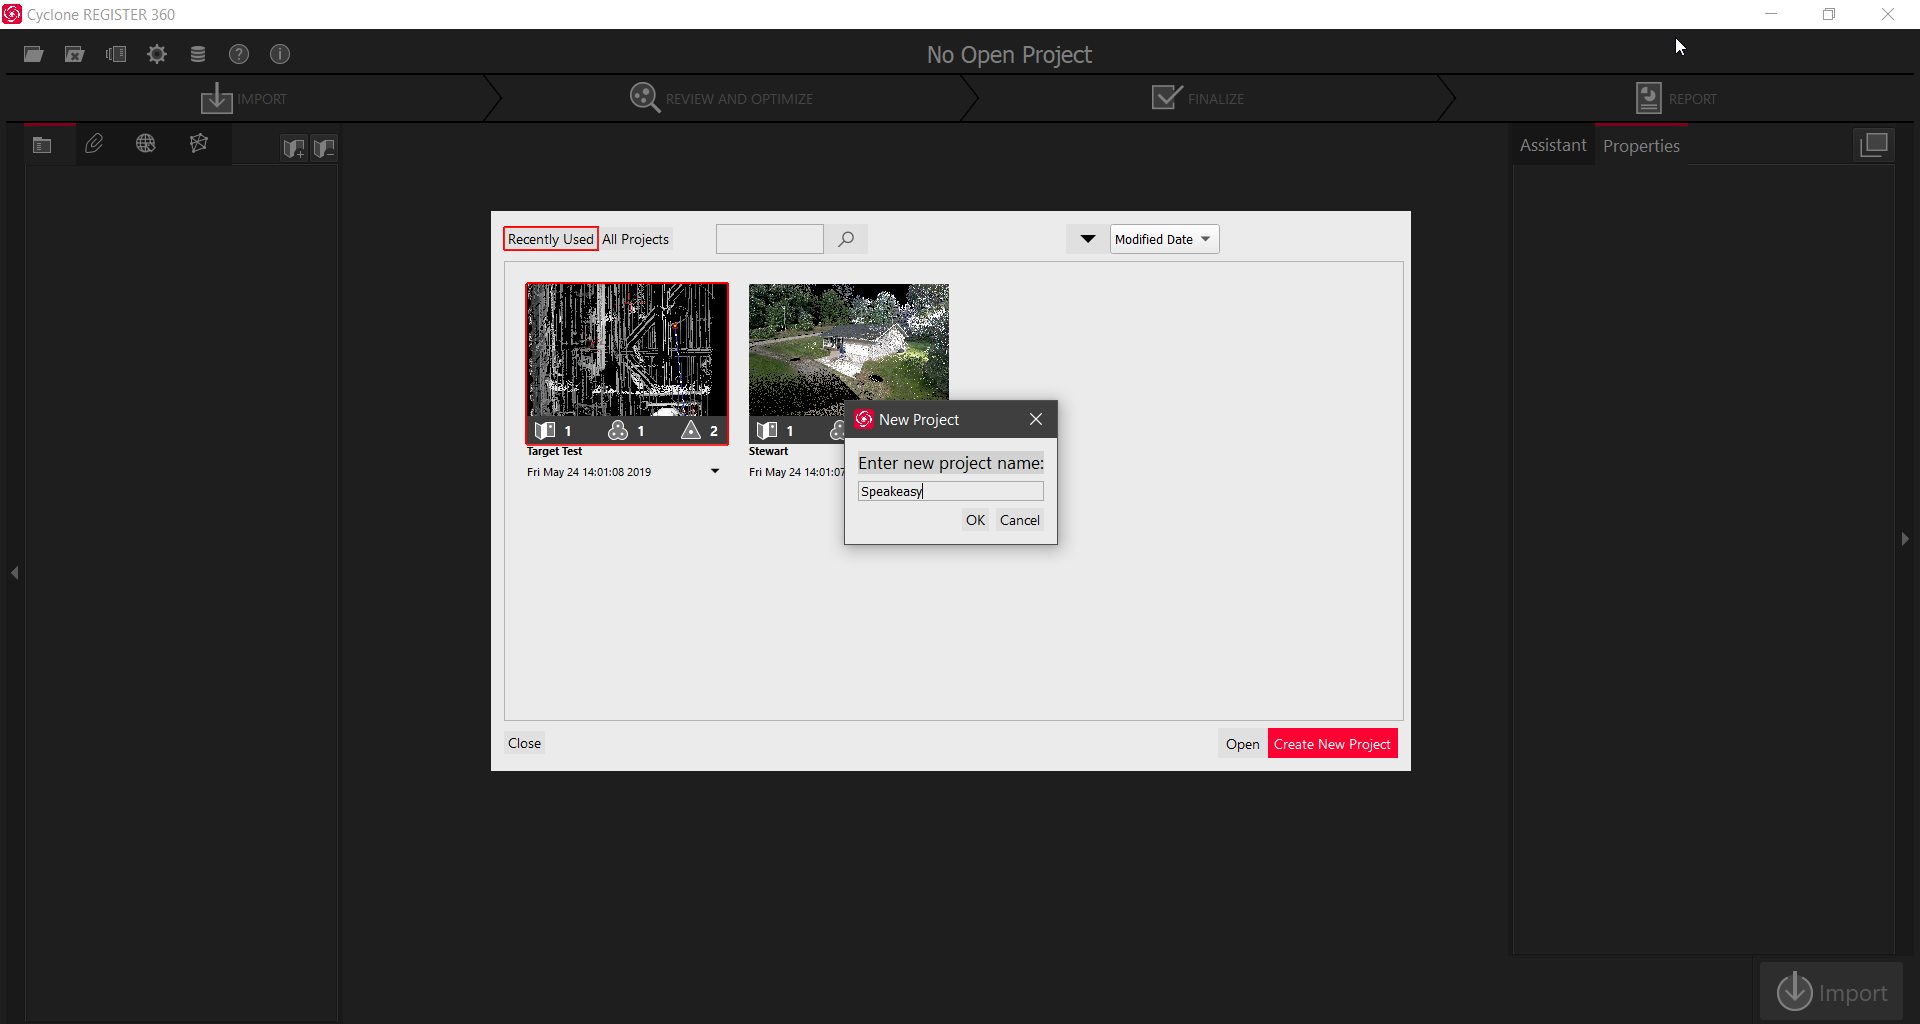Select the globe geolocation tab
Image resolution: width=1920 pixels, height=1024 pixels.
146,144
